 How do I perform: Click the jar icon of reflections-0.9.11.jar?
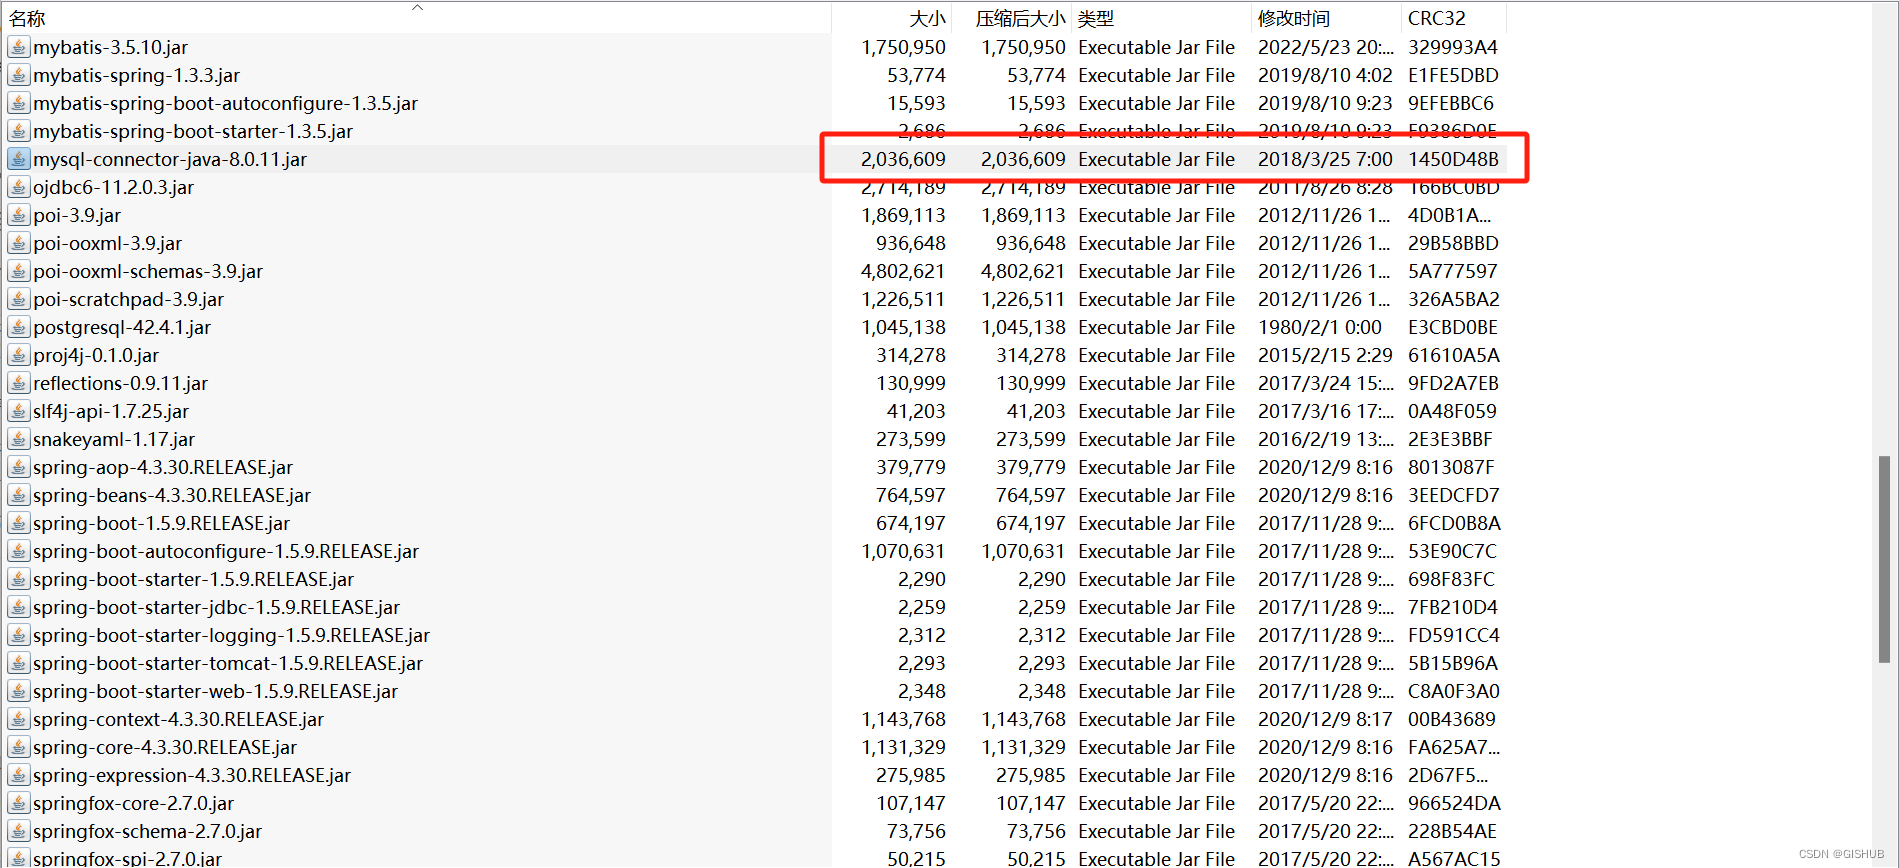[18, 383]
